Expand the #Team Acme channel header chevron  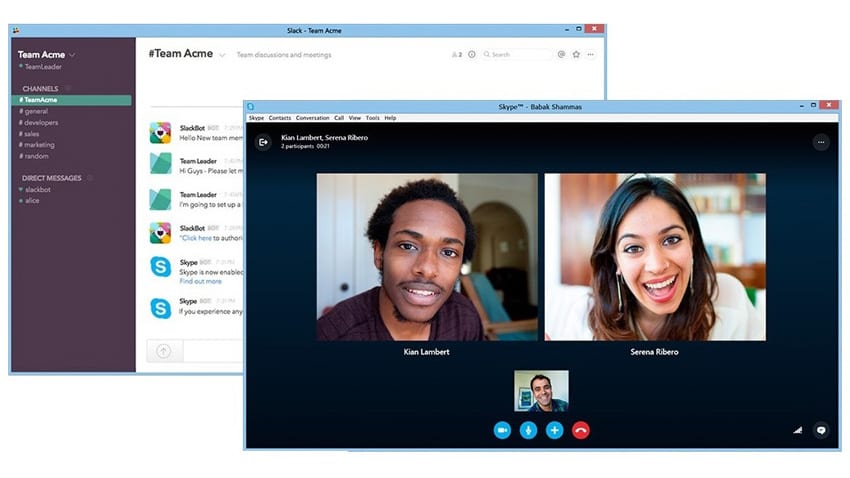pos(222,55)
